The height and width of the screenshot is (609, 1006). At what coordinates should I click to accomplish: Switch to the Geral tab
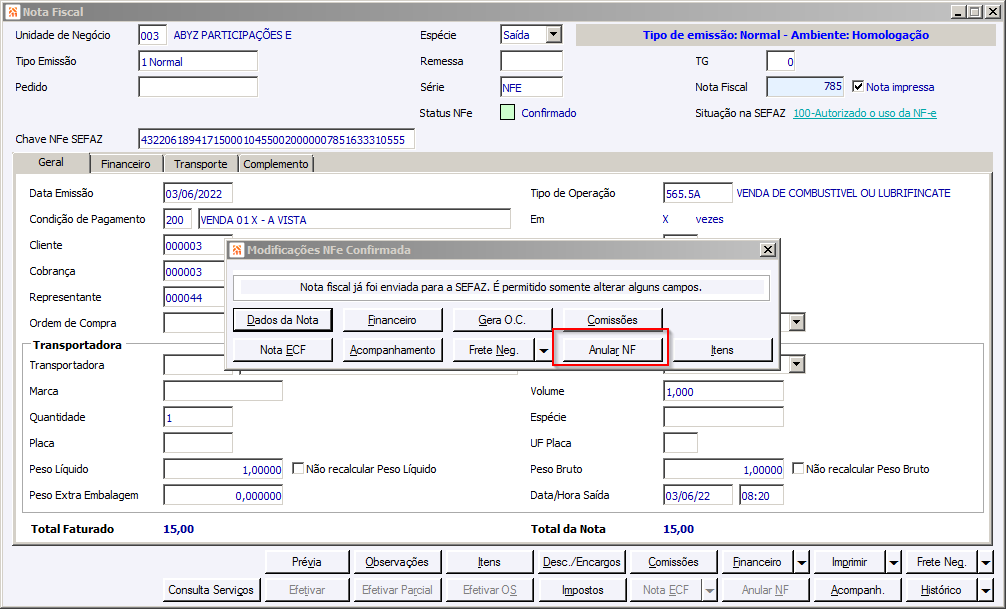pyautogui.click(x=51, y=162)
